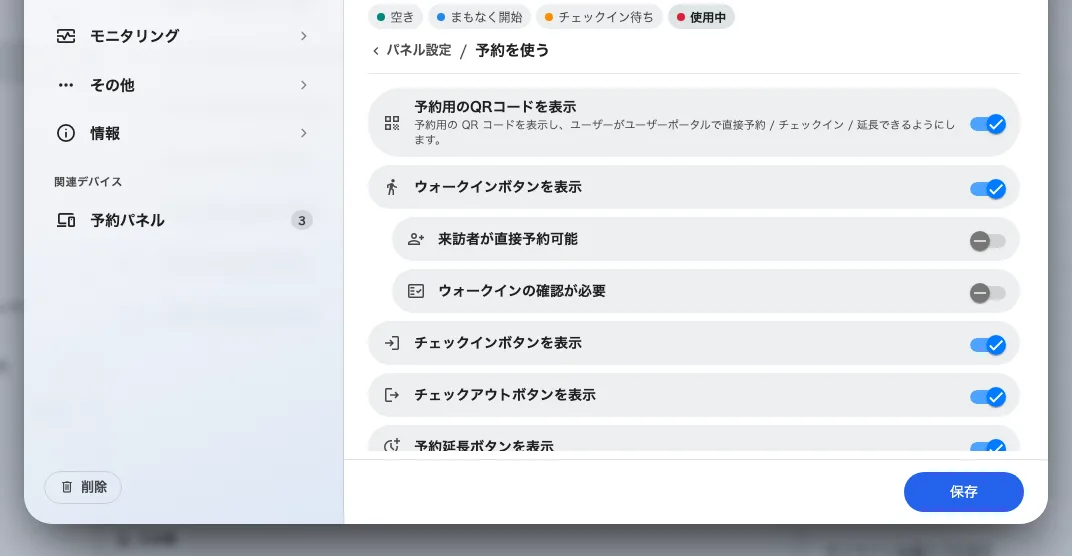Viewport: 1072px width, 556px height.
Task: Open the 予約パネル related device
Action: (x=183, y=220)
